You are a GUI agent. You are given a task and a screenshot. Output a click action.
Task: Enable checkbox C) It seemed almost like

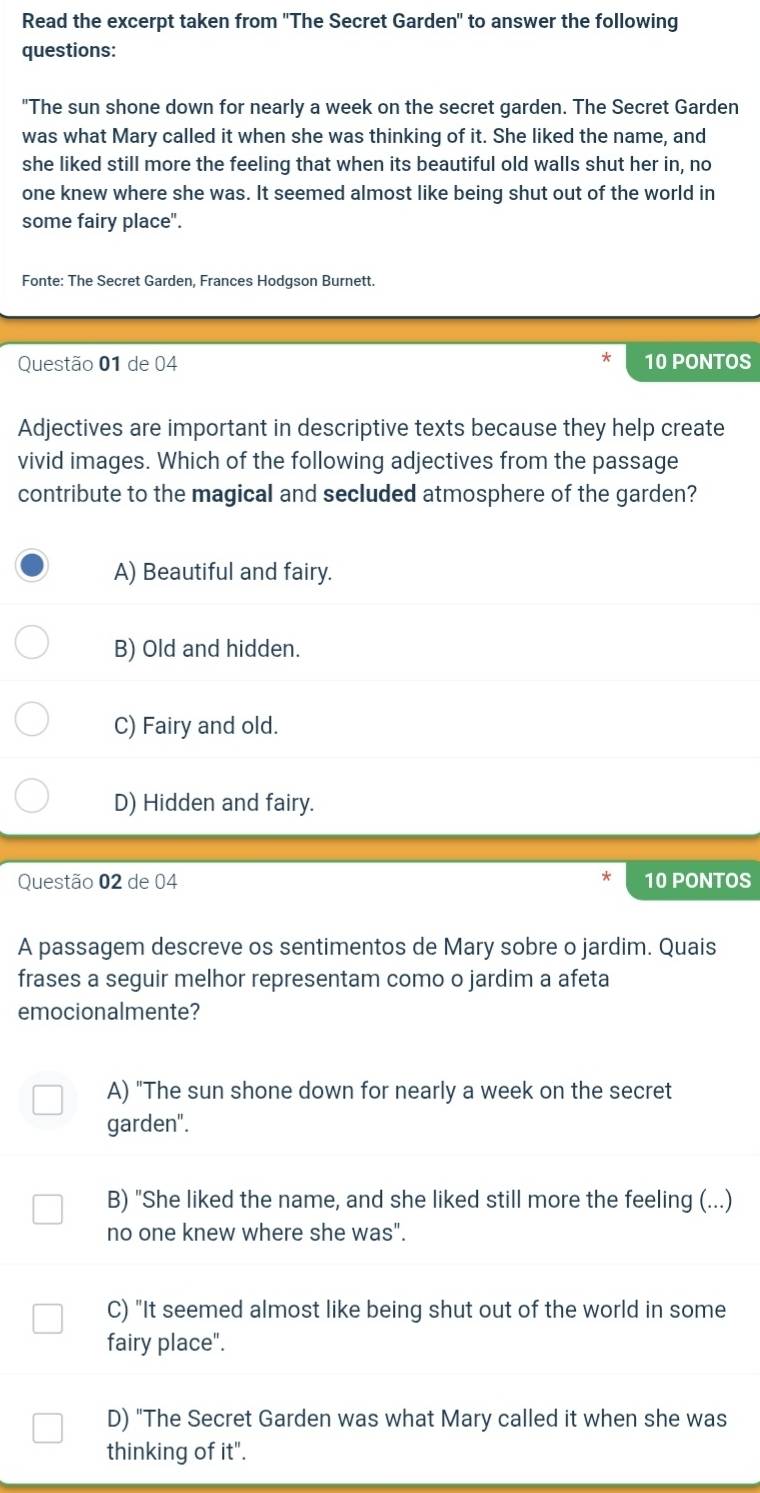point(48,1320)
